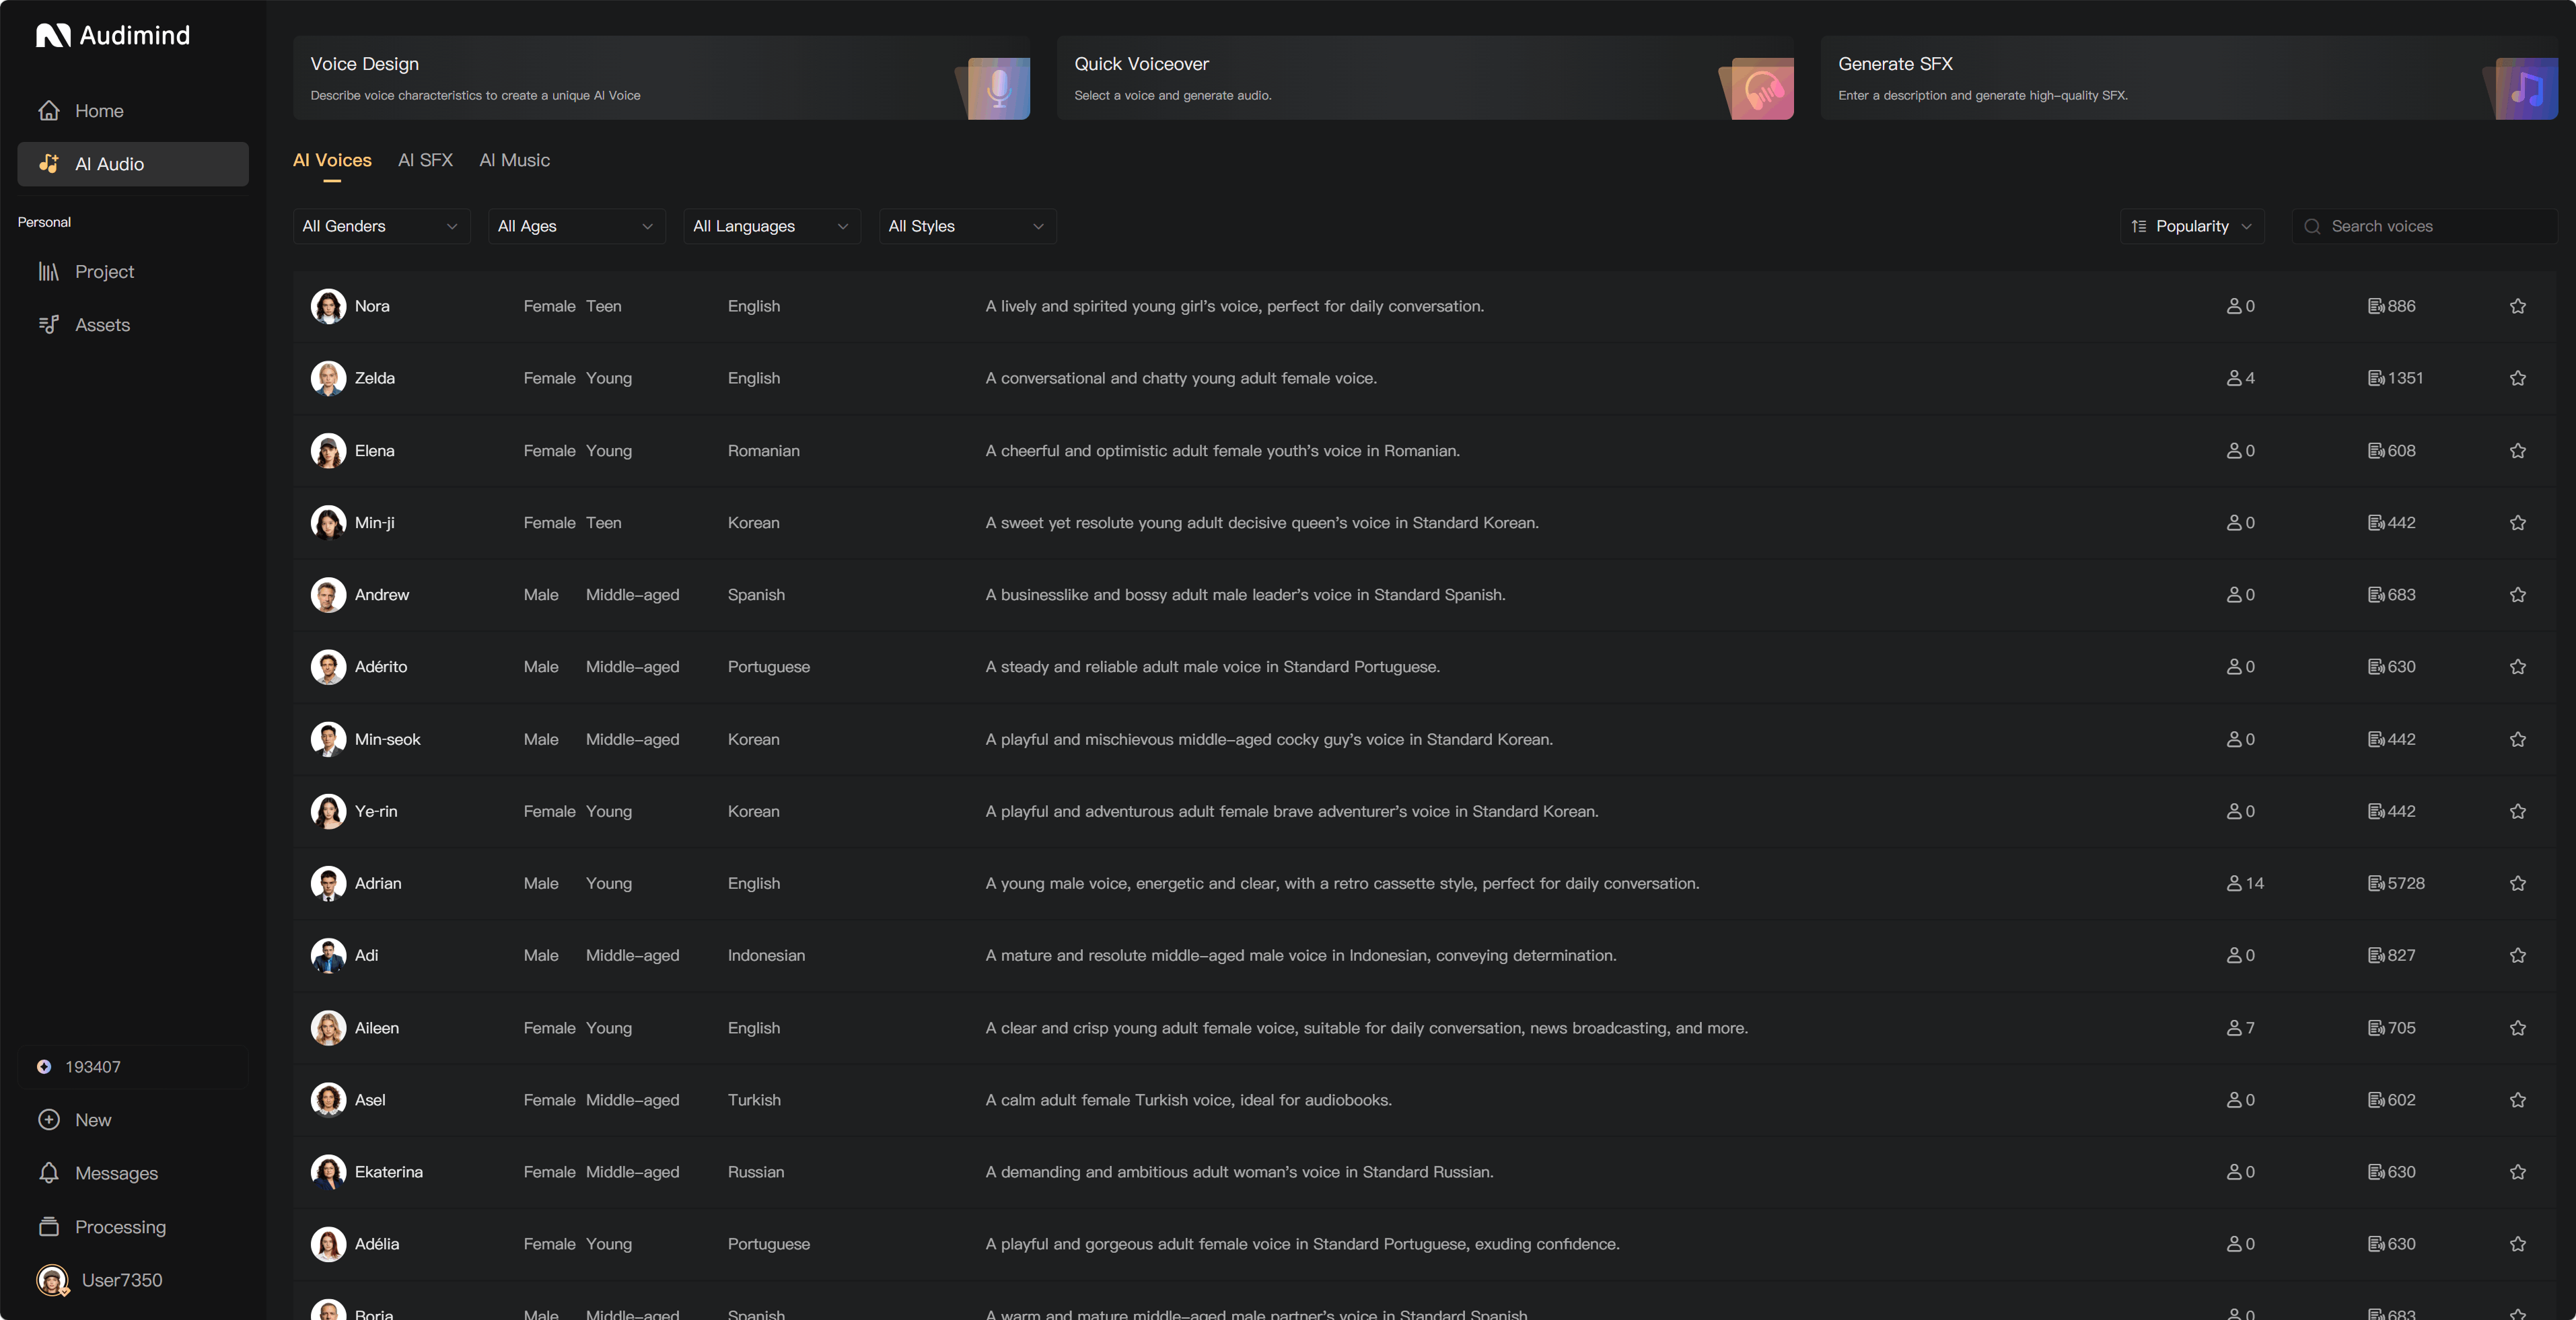Viewport: 2576px width, 1320px height.
Task: Open the Assets section
Action: click(x=133, y=325)
